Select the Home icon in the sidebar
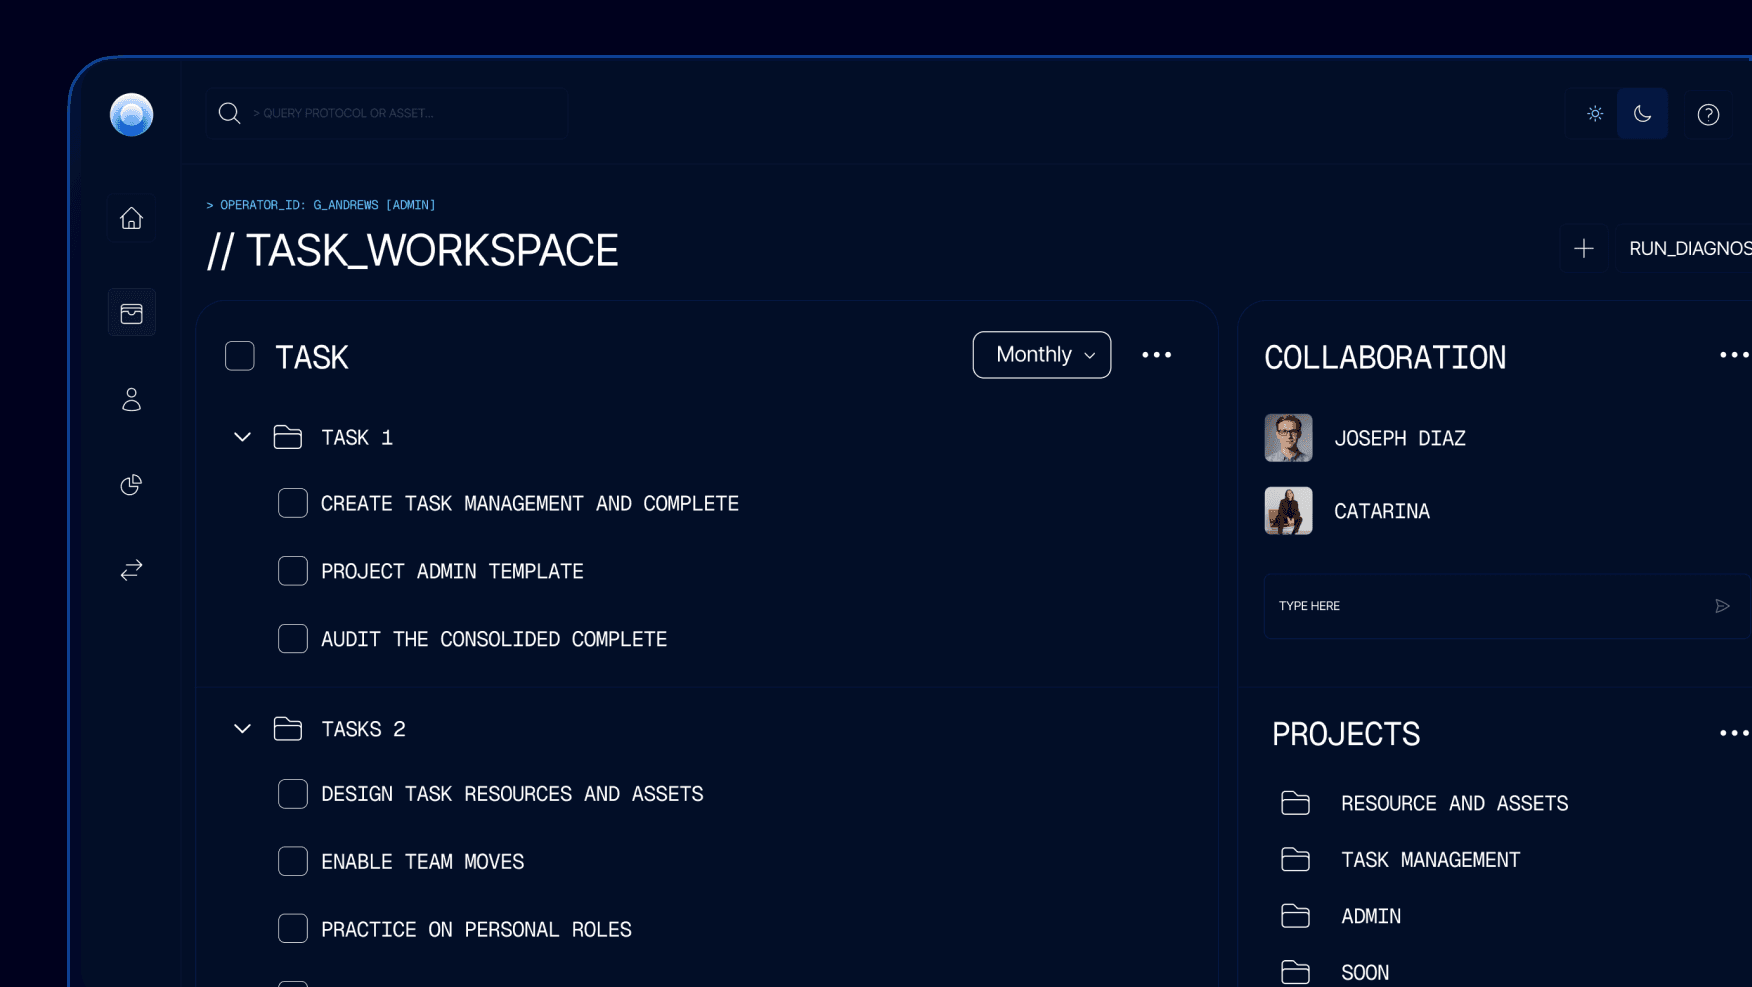This screenshot has width=1752, height=987. [131, 218]
